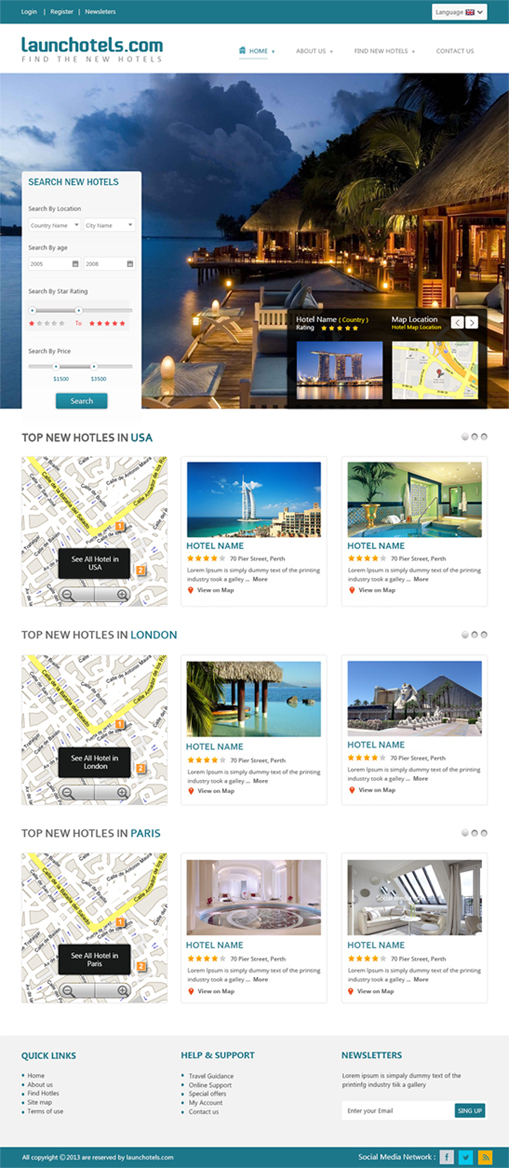Zoom out on the USA map
The image size is (509, 1168).
coord(68,594)
